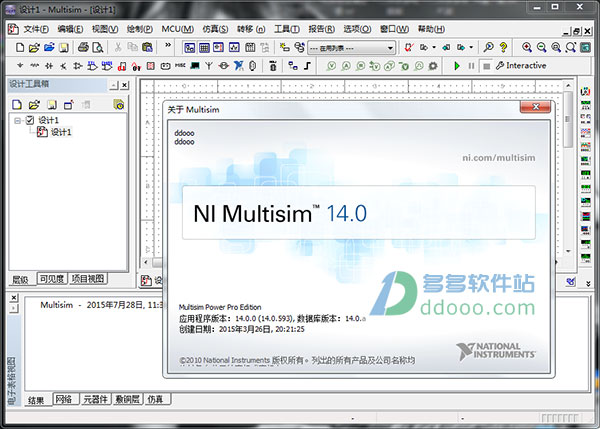600x429 pixels.
Task: Select the Oscilloscope instrument
Action: pyautogui.click(x=585, y=133)
